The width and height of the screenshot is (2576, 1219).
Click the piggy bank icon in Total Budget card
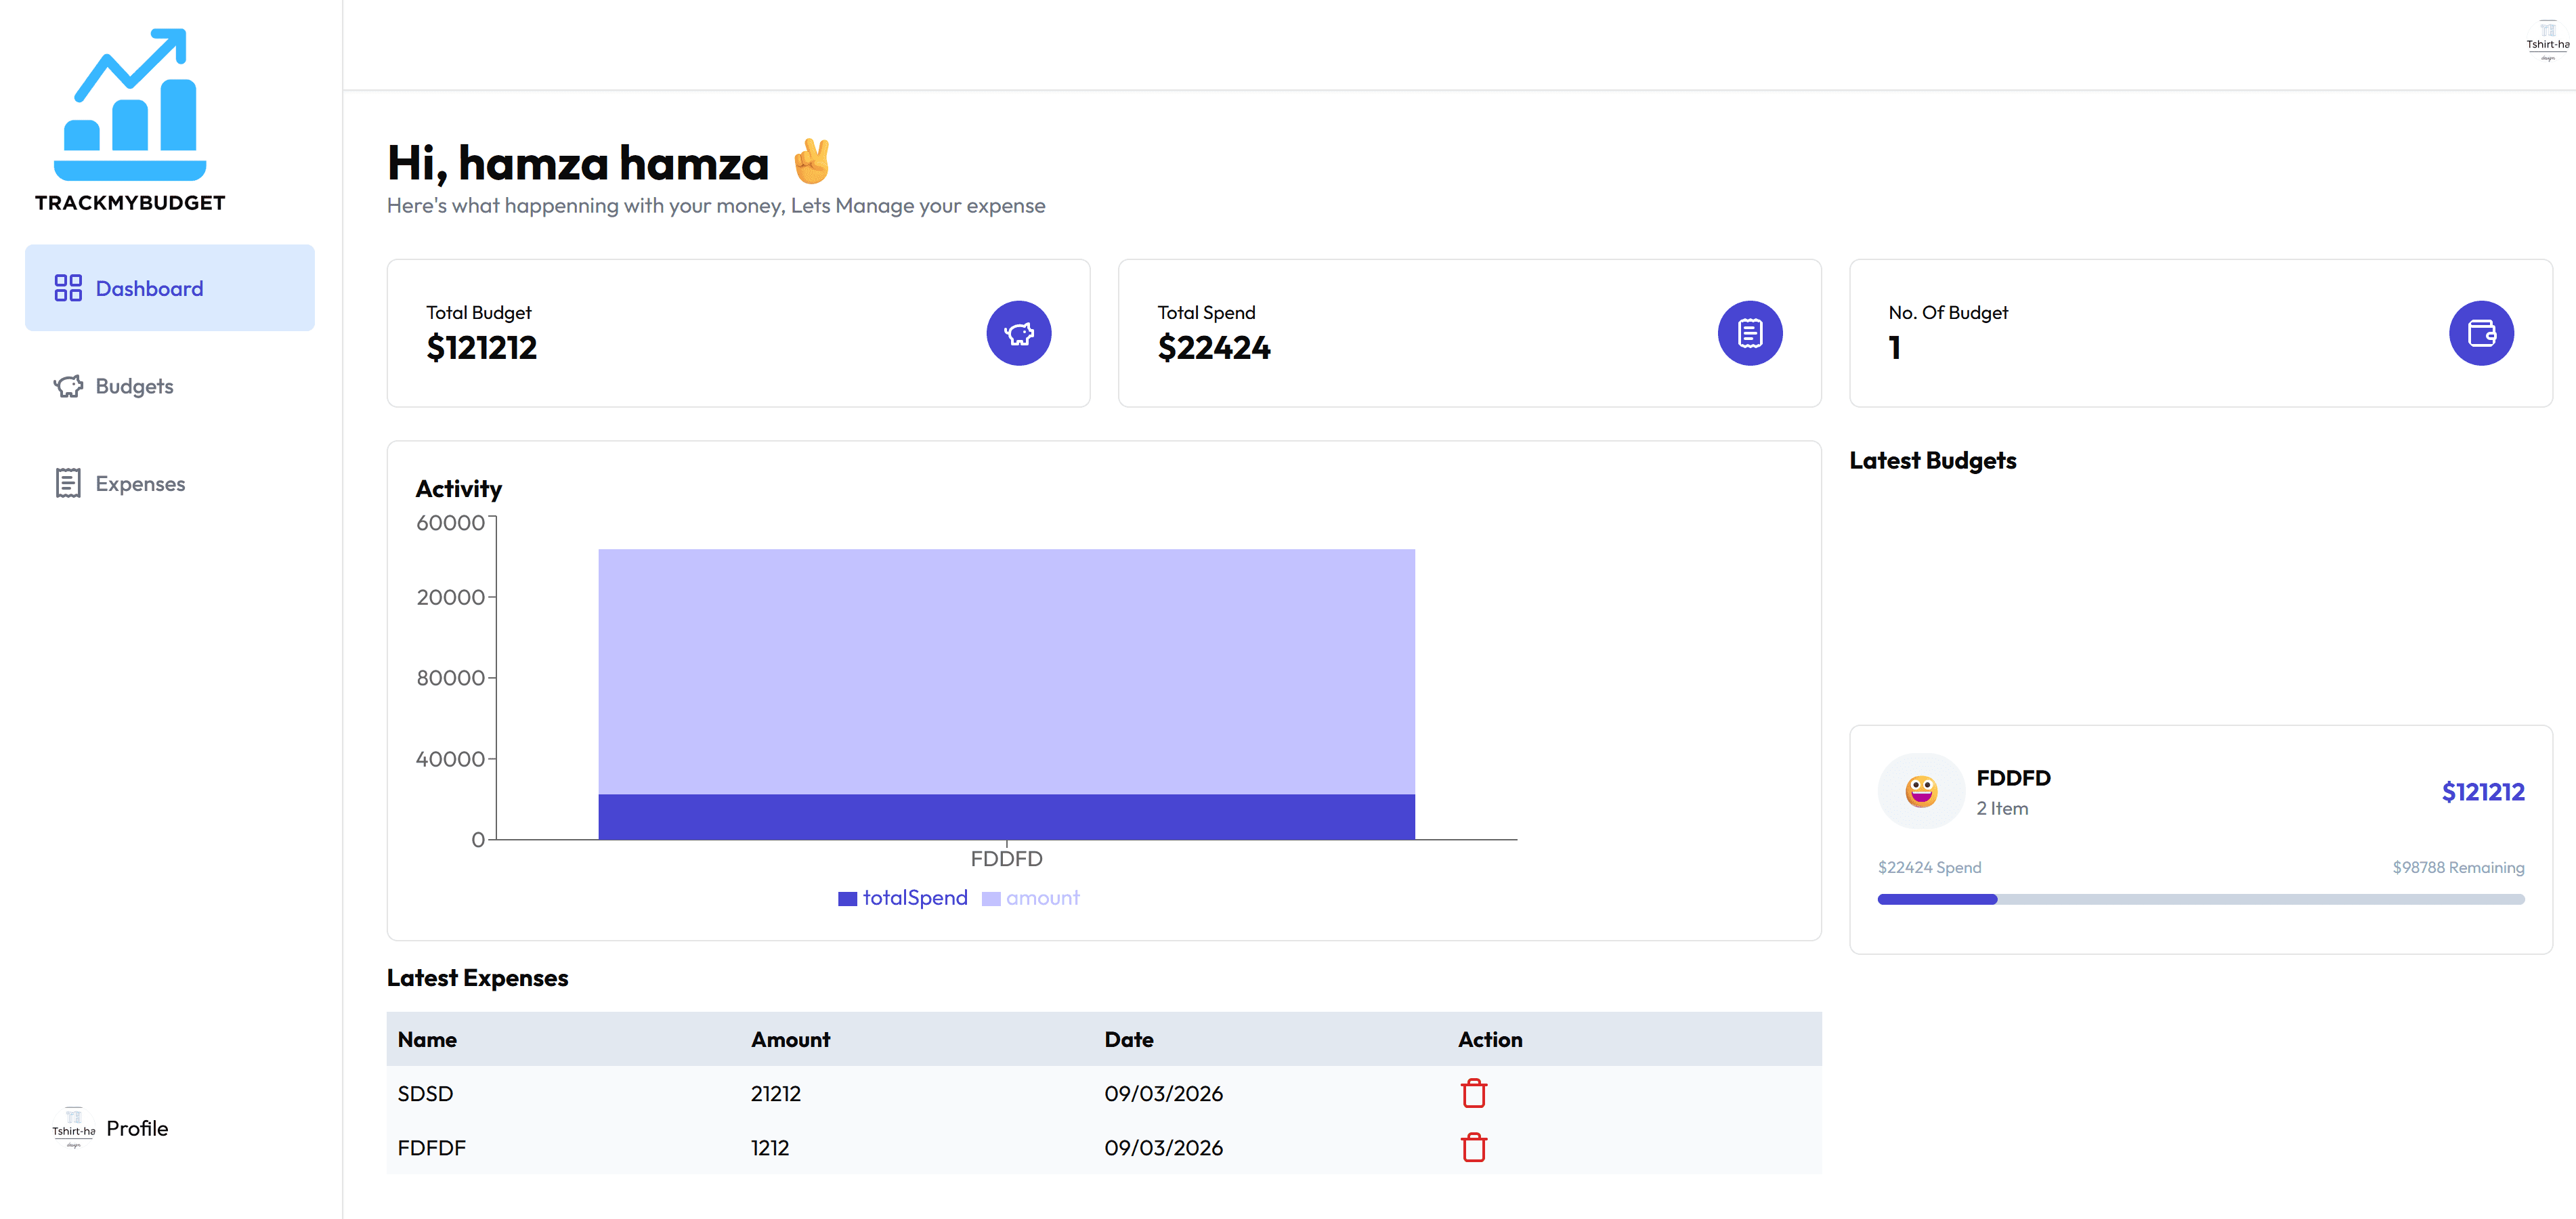click(x=1018, y=333)
